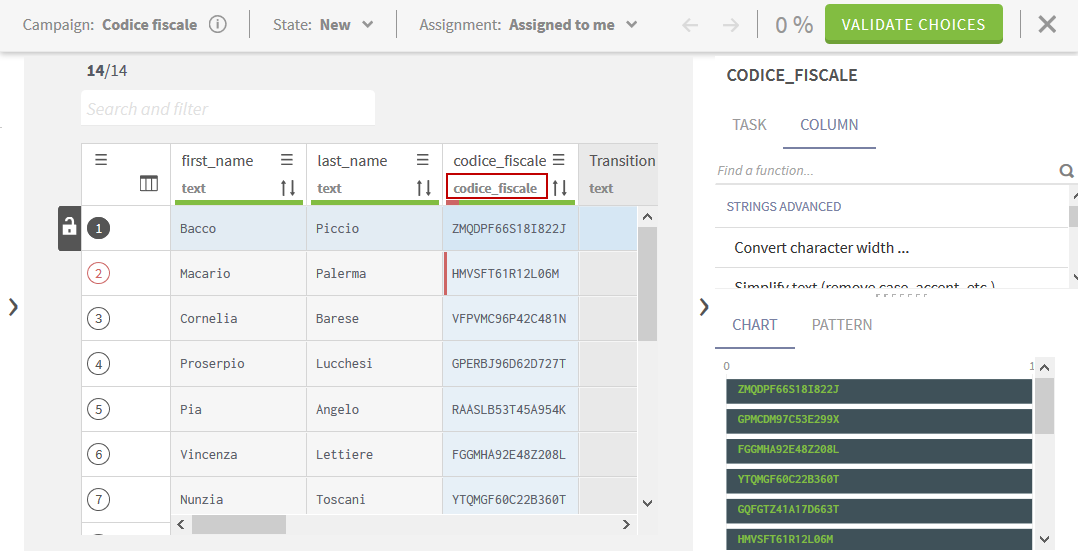Open the column display chooser icon
The height and width of the screenshot is (554, 1078).
pyautogui.click(x=149, y=184)
